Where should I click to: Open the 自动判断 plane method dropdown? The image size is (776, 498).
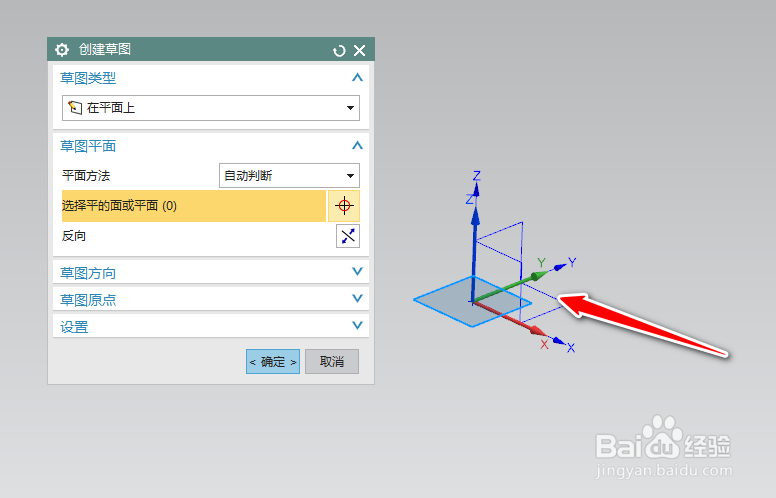[x=289, y=176]
